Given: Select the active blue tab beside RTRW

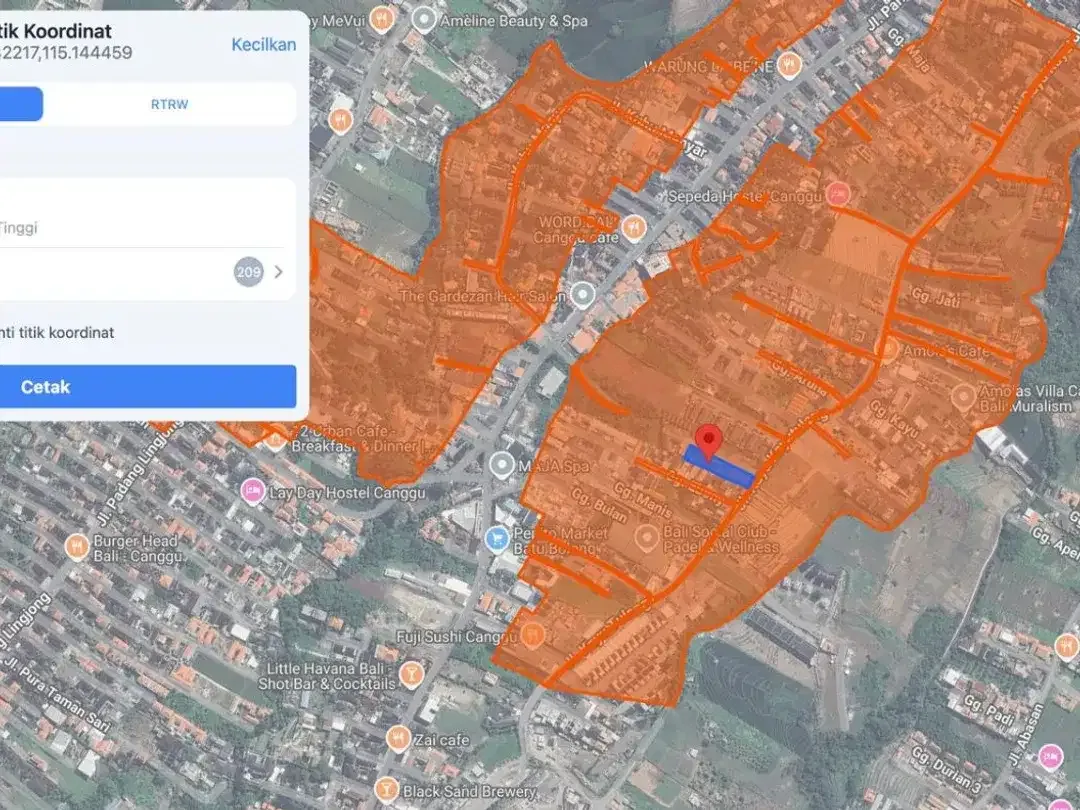Looking at the screenshot, I should 21,104.
